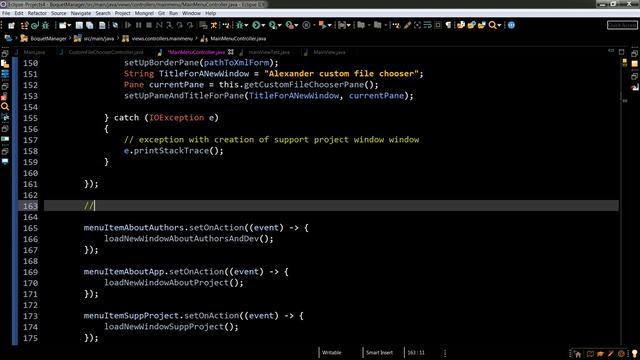Image resolution: width=640 pixels, height=360 pixels.
Task: Click the Search magnifier toolbar icon
Action: [492, 25]
